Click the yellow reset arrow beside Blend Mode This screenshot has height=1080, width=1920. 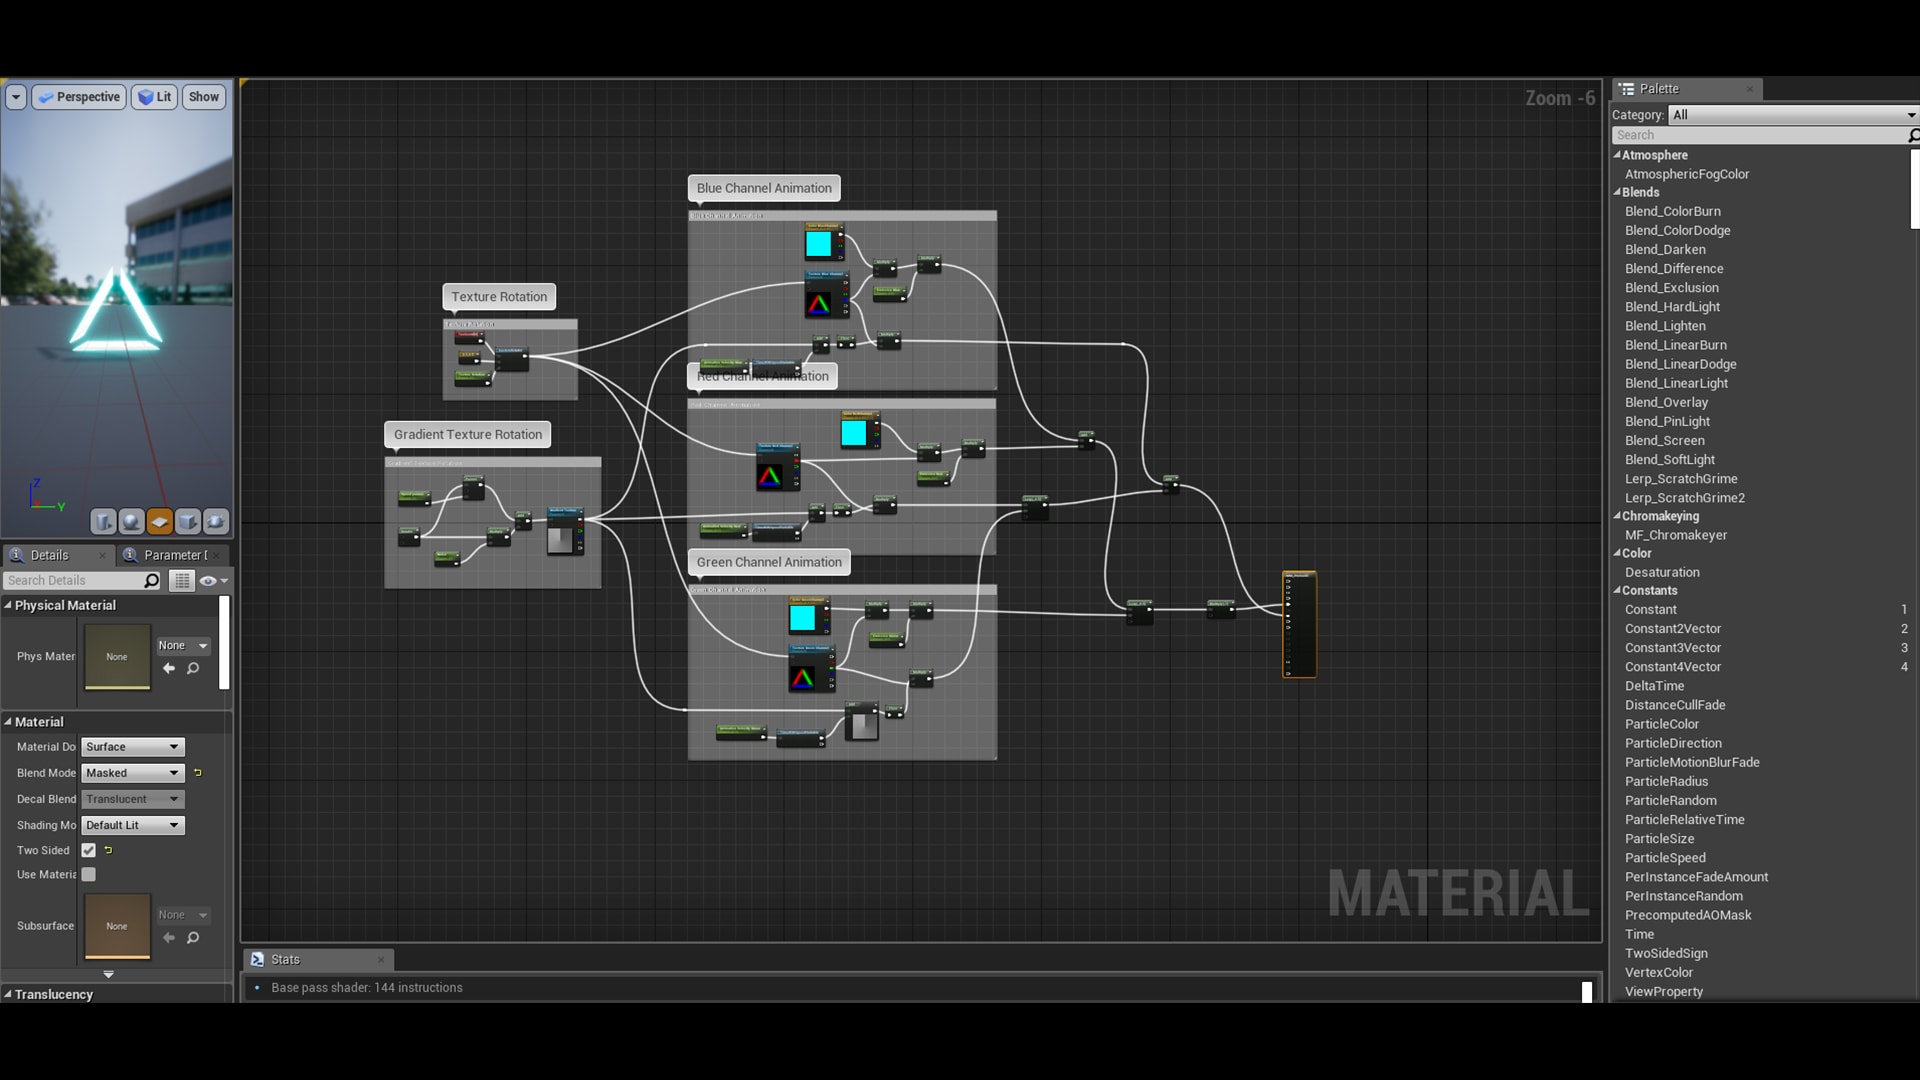pyautogui.click(x=197, y=772)
